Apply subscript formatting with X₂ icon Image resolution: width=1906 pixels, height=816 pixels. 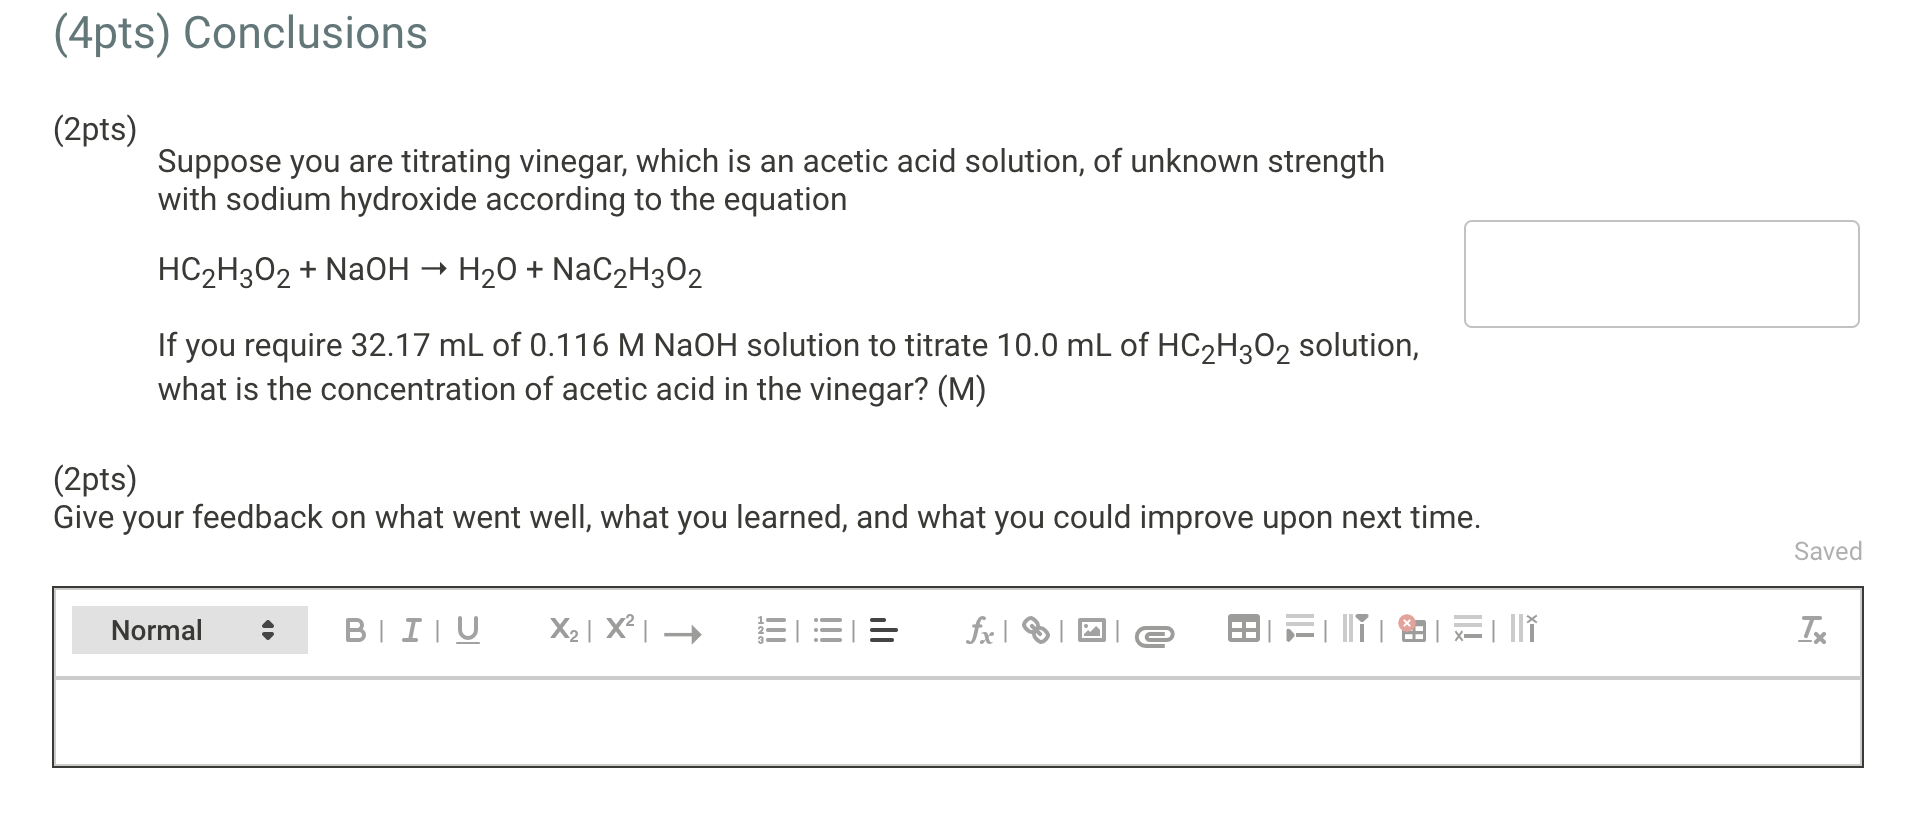[x=565, y=629]
